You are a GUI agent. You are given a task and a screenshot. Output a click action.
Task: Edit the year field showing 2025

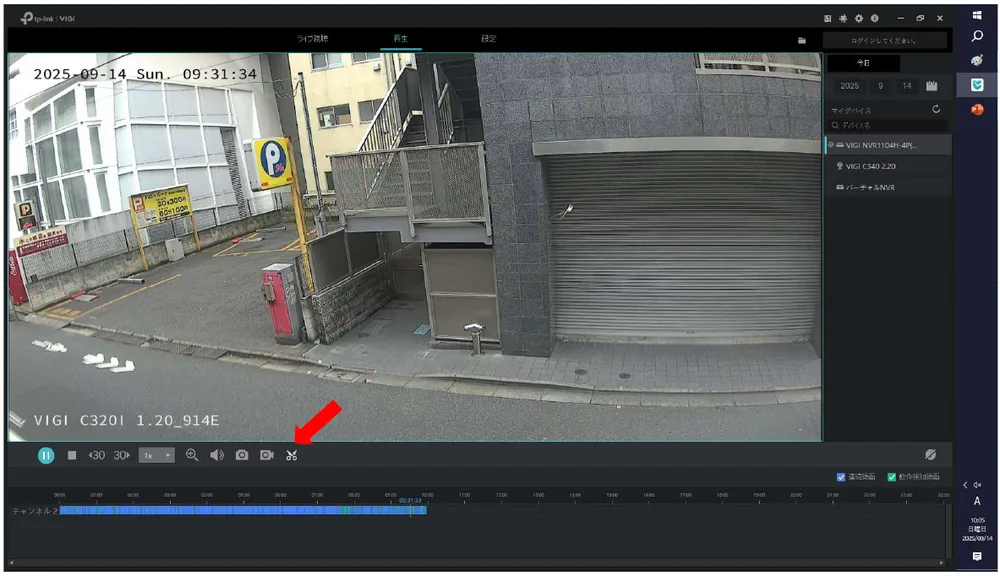tap(849, 85)
